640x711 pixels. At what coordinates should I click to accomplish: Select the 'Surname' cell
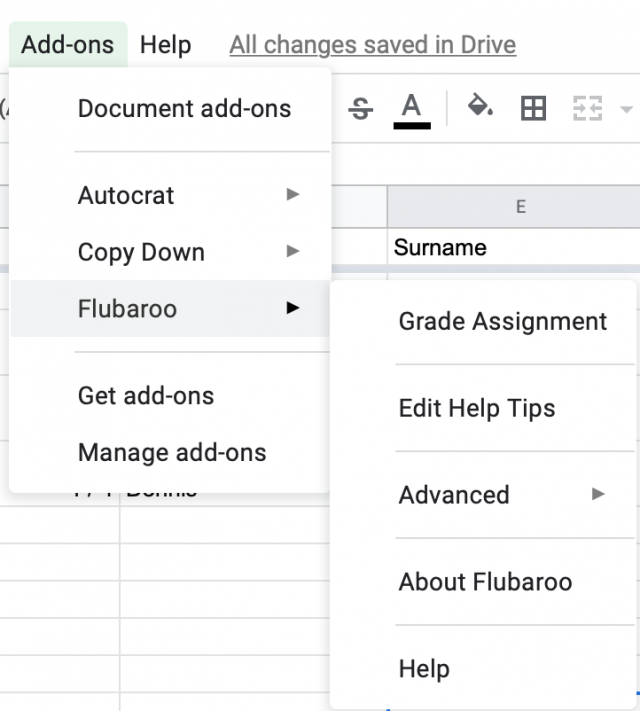[514, 247]
